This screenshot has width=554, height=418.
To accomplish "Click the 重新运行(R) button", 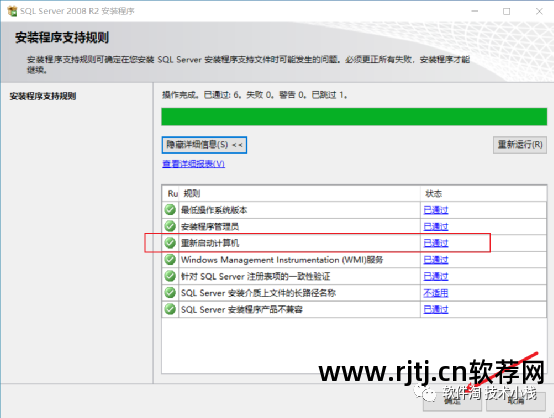I will point(520,145).
